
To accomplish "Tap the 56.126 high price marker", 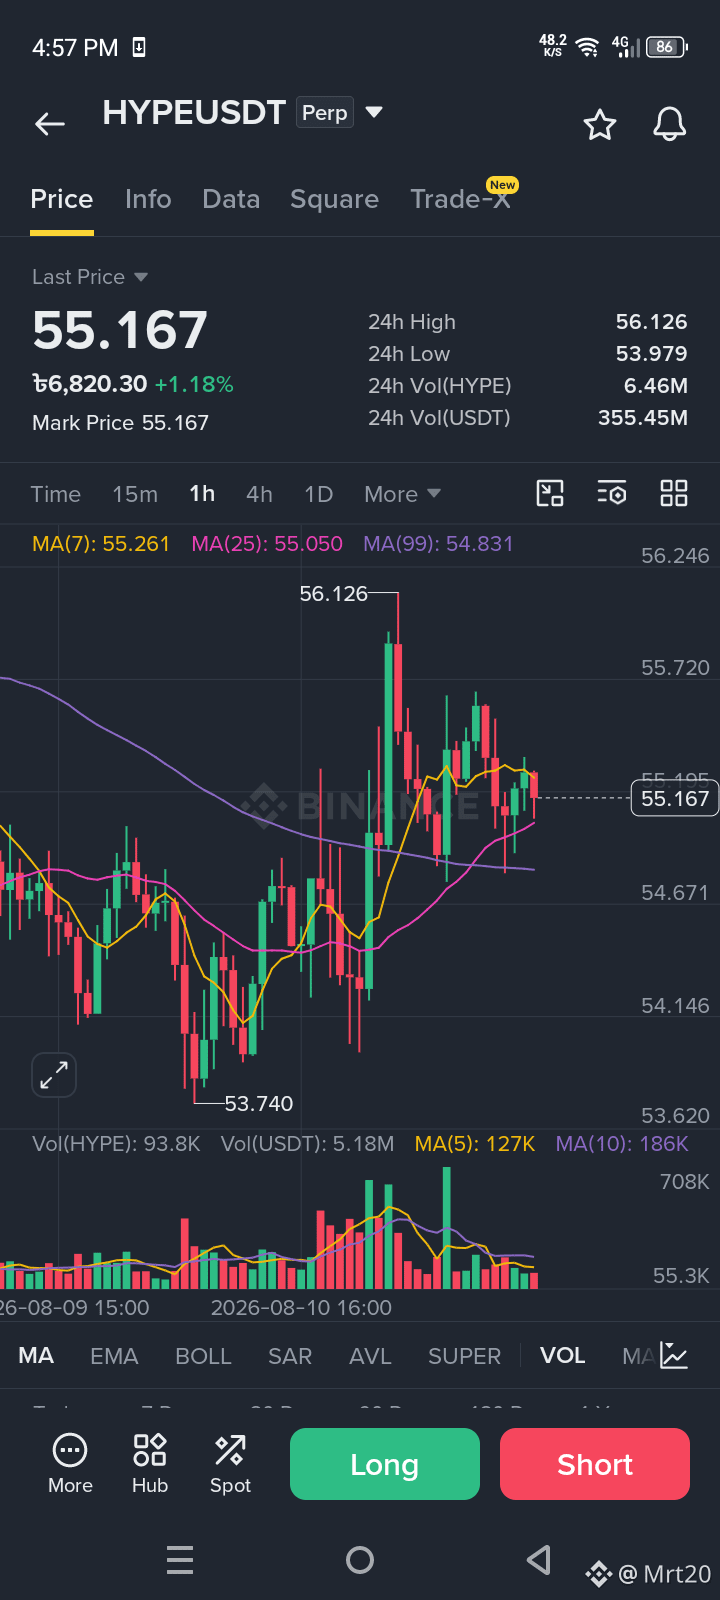I will tap(334, 594).
